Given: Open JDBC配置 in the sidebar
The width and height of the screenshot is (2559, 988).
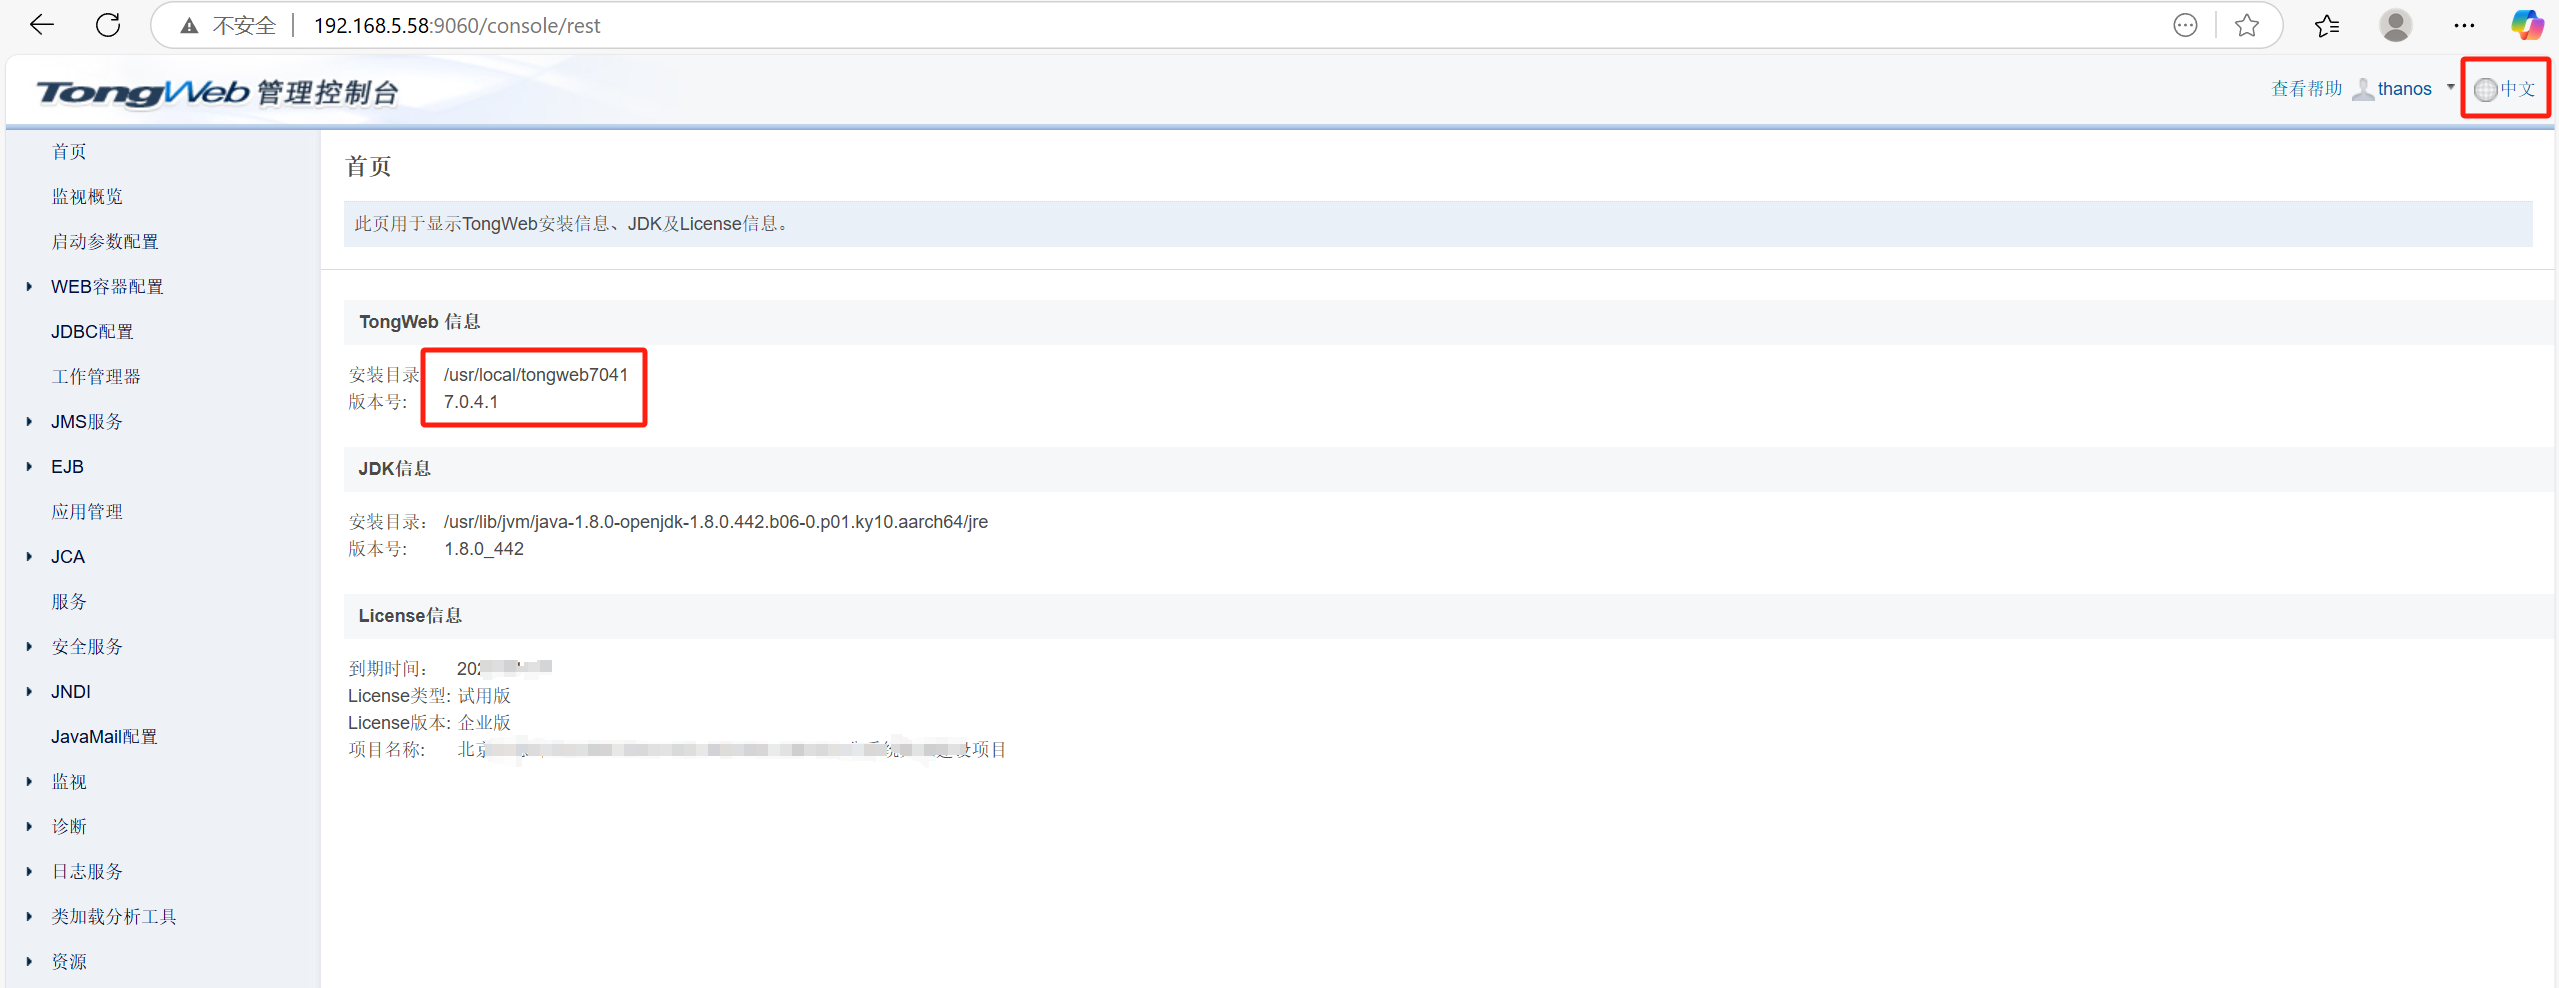Looking at the screenshot, I should (x=92, y=331).
